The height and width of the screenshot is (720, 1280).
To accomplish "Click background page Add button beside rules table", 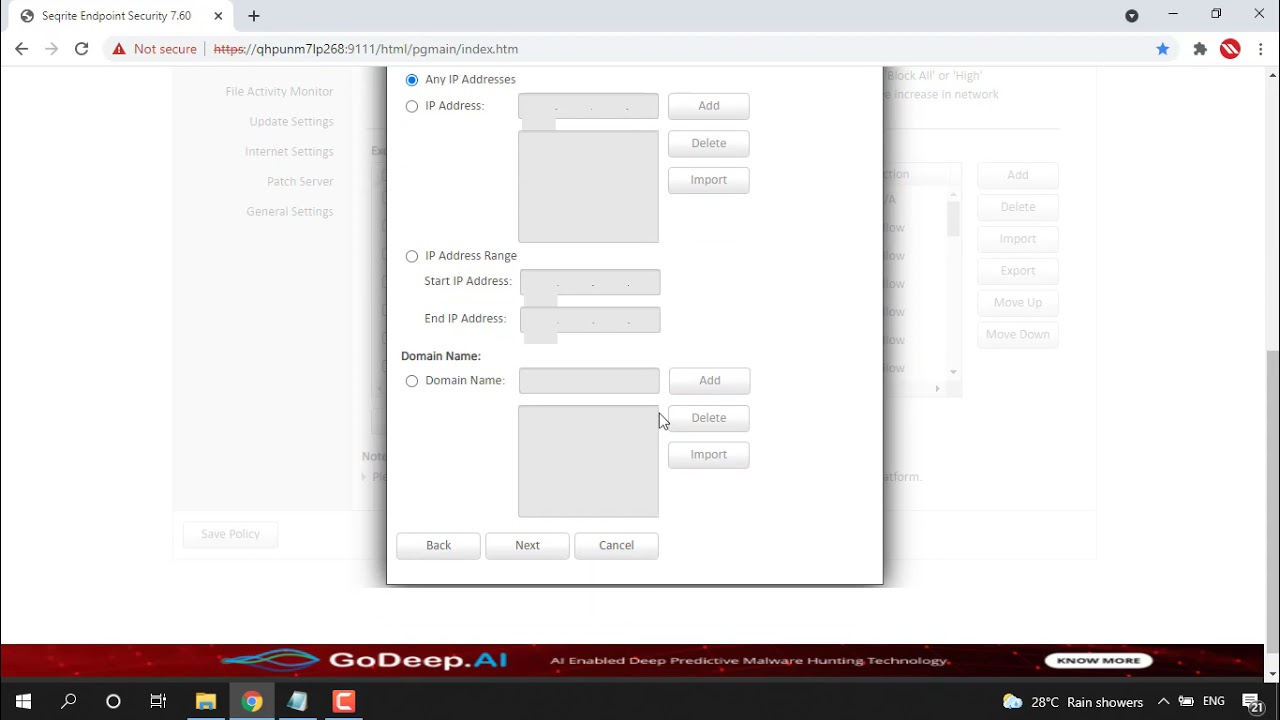I will click(1018, 175).
